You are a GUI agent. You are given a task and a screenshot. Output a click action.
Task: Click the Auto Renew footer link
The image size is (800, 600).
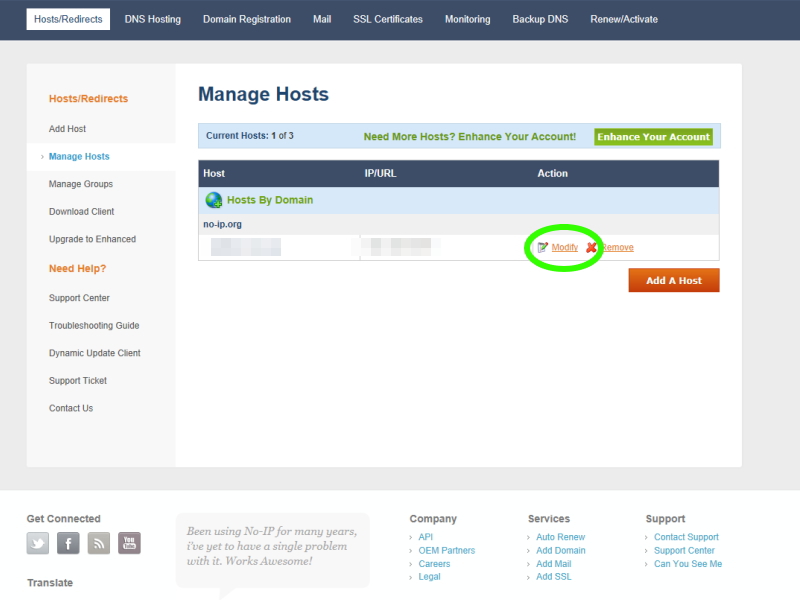pos(560,537)
